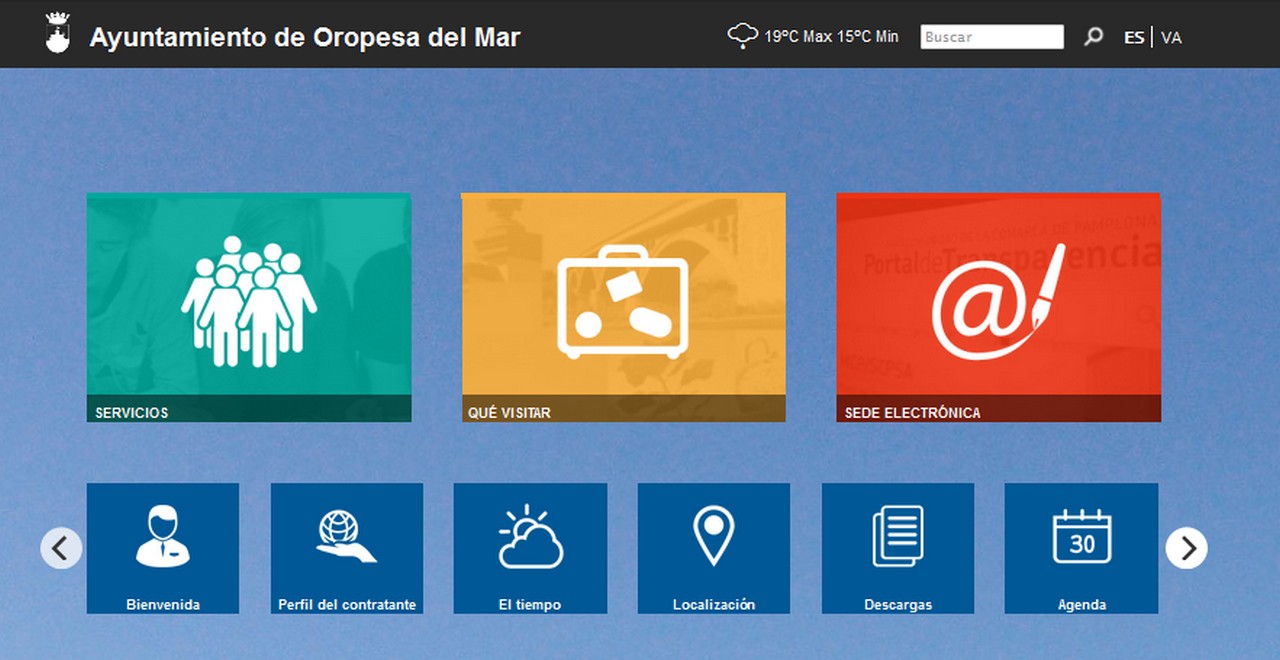Click the magnifying glass search icon
This screenshot has height=660, width=1280.
pos(1094,37)
